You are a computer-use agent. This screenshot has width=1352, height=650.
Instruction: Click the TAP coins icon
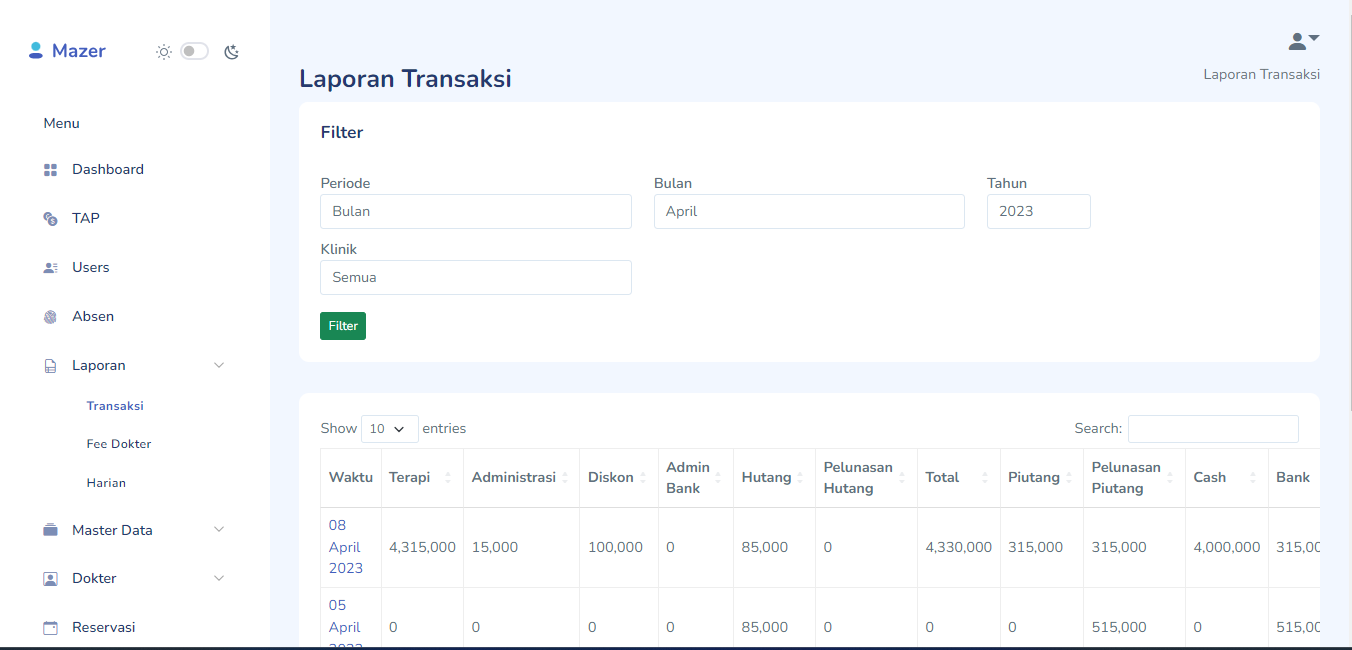[50, 219]
